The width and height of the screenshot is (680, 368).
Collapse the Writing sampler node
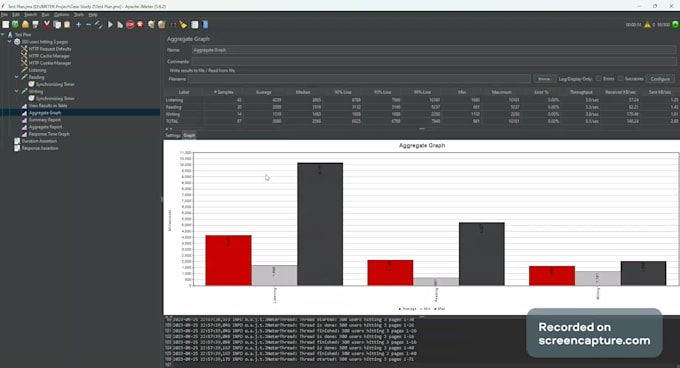click(x=16, y=91)
